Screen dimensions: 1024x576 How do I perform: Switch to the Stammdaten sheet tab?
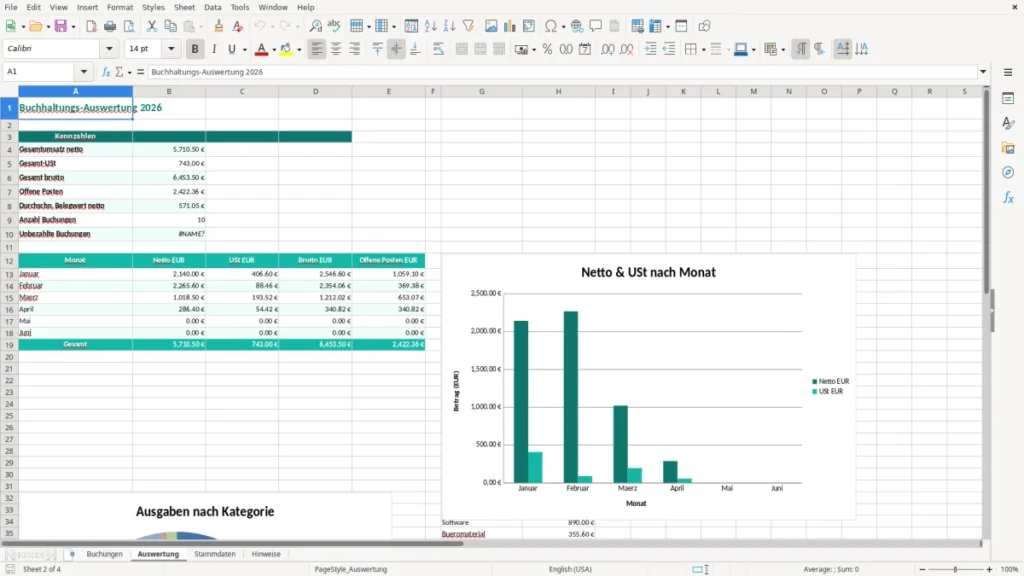click(215, 554)
